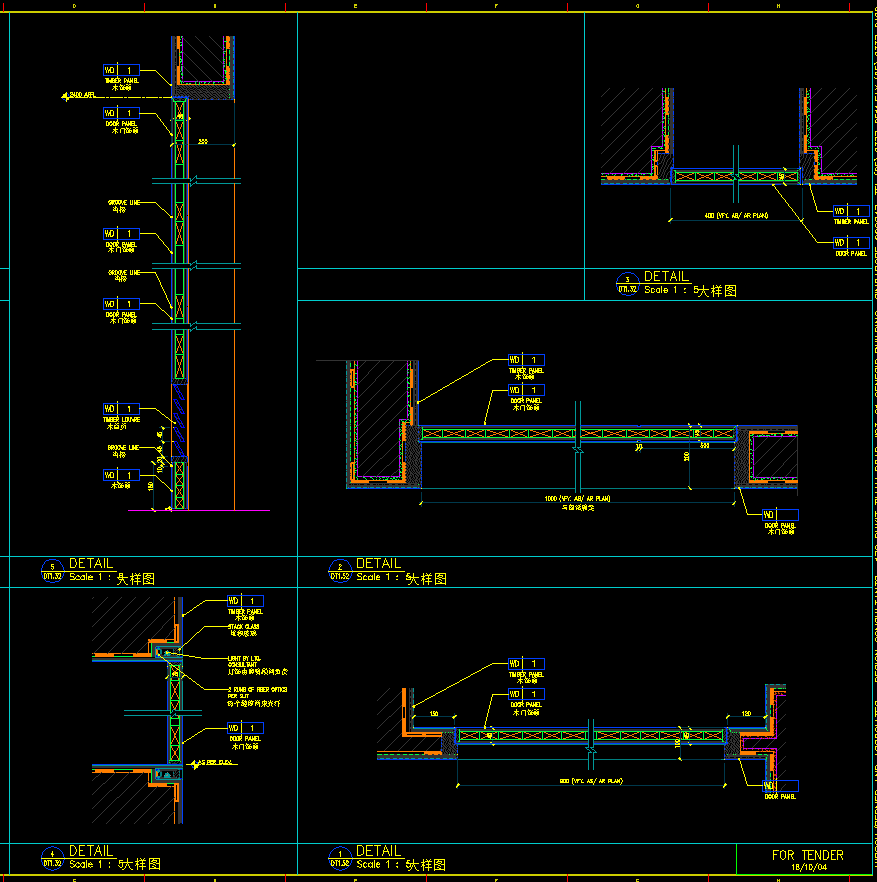Select the AS PER ELEV. annotation
This screenshot has height=882, width=877.
tap(213, 762)
